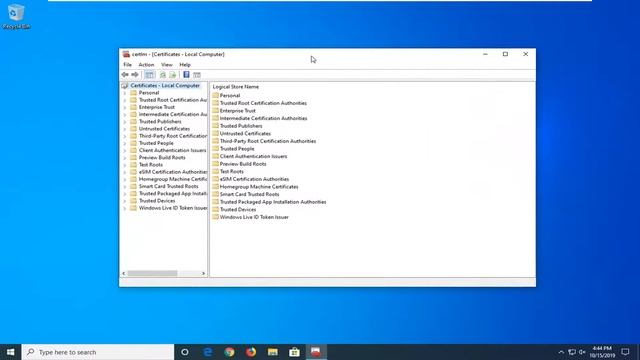Click console tree scrollbar left arrow
The height and width of the screenshot is (360, 640).
[x=124, y=273]
